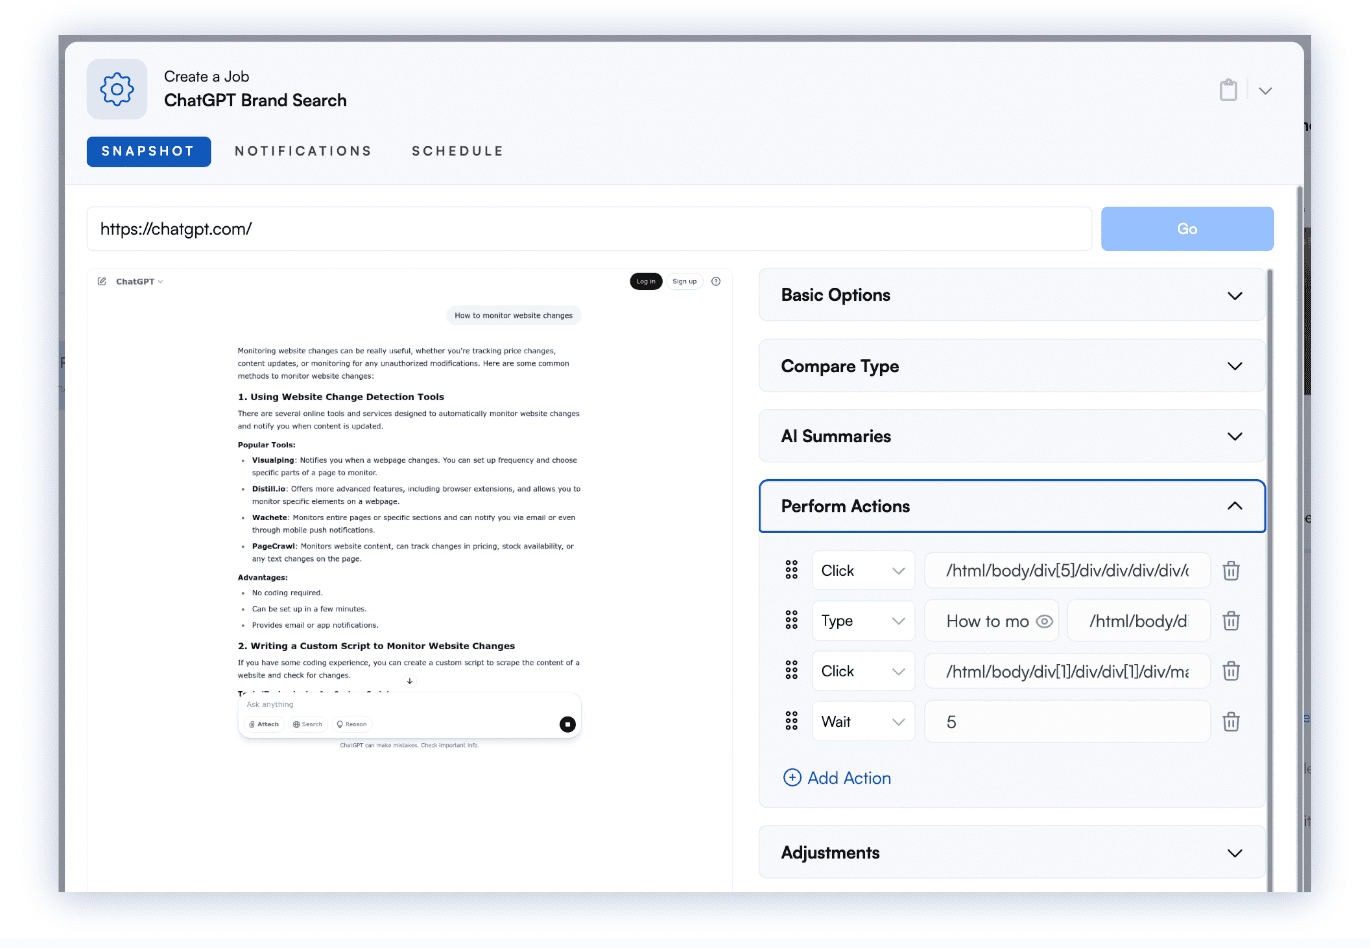Image resolution: width=1370 pixels, height=948 pixels.
Task: Click the Add Action link
Action: point(837,778)
